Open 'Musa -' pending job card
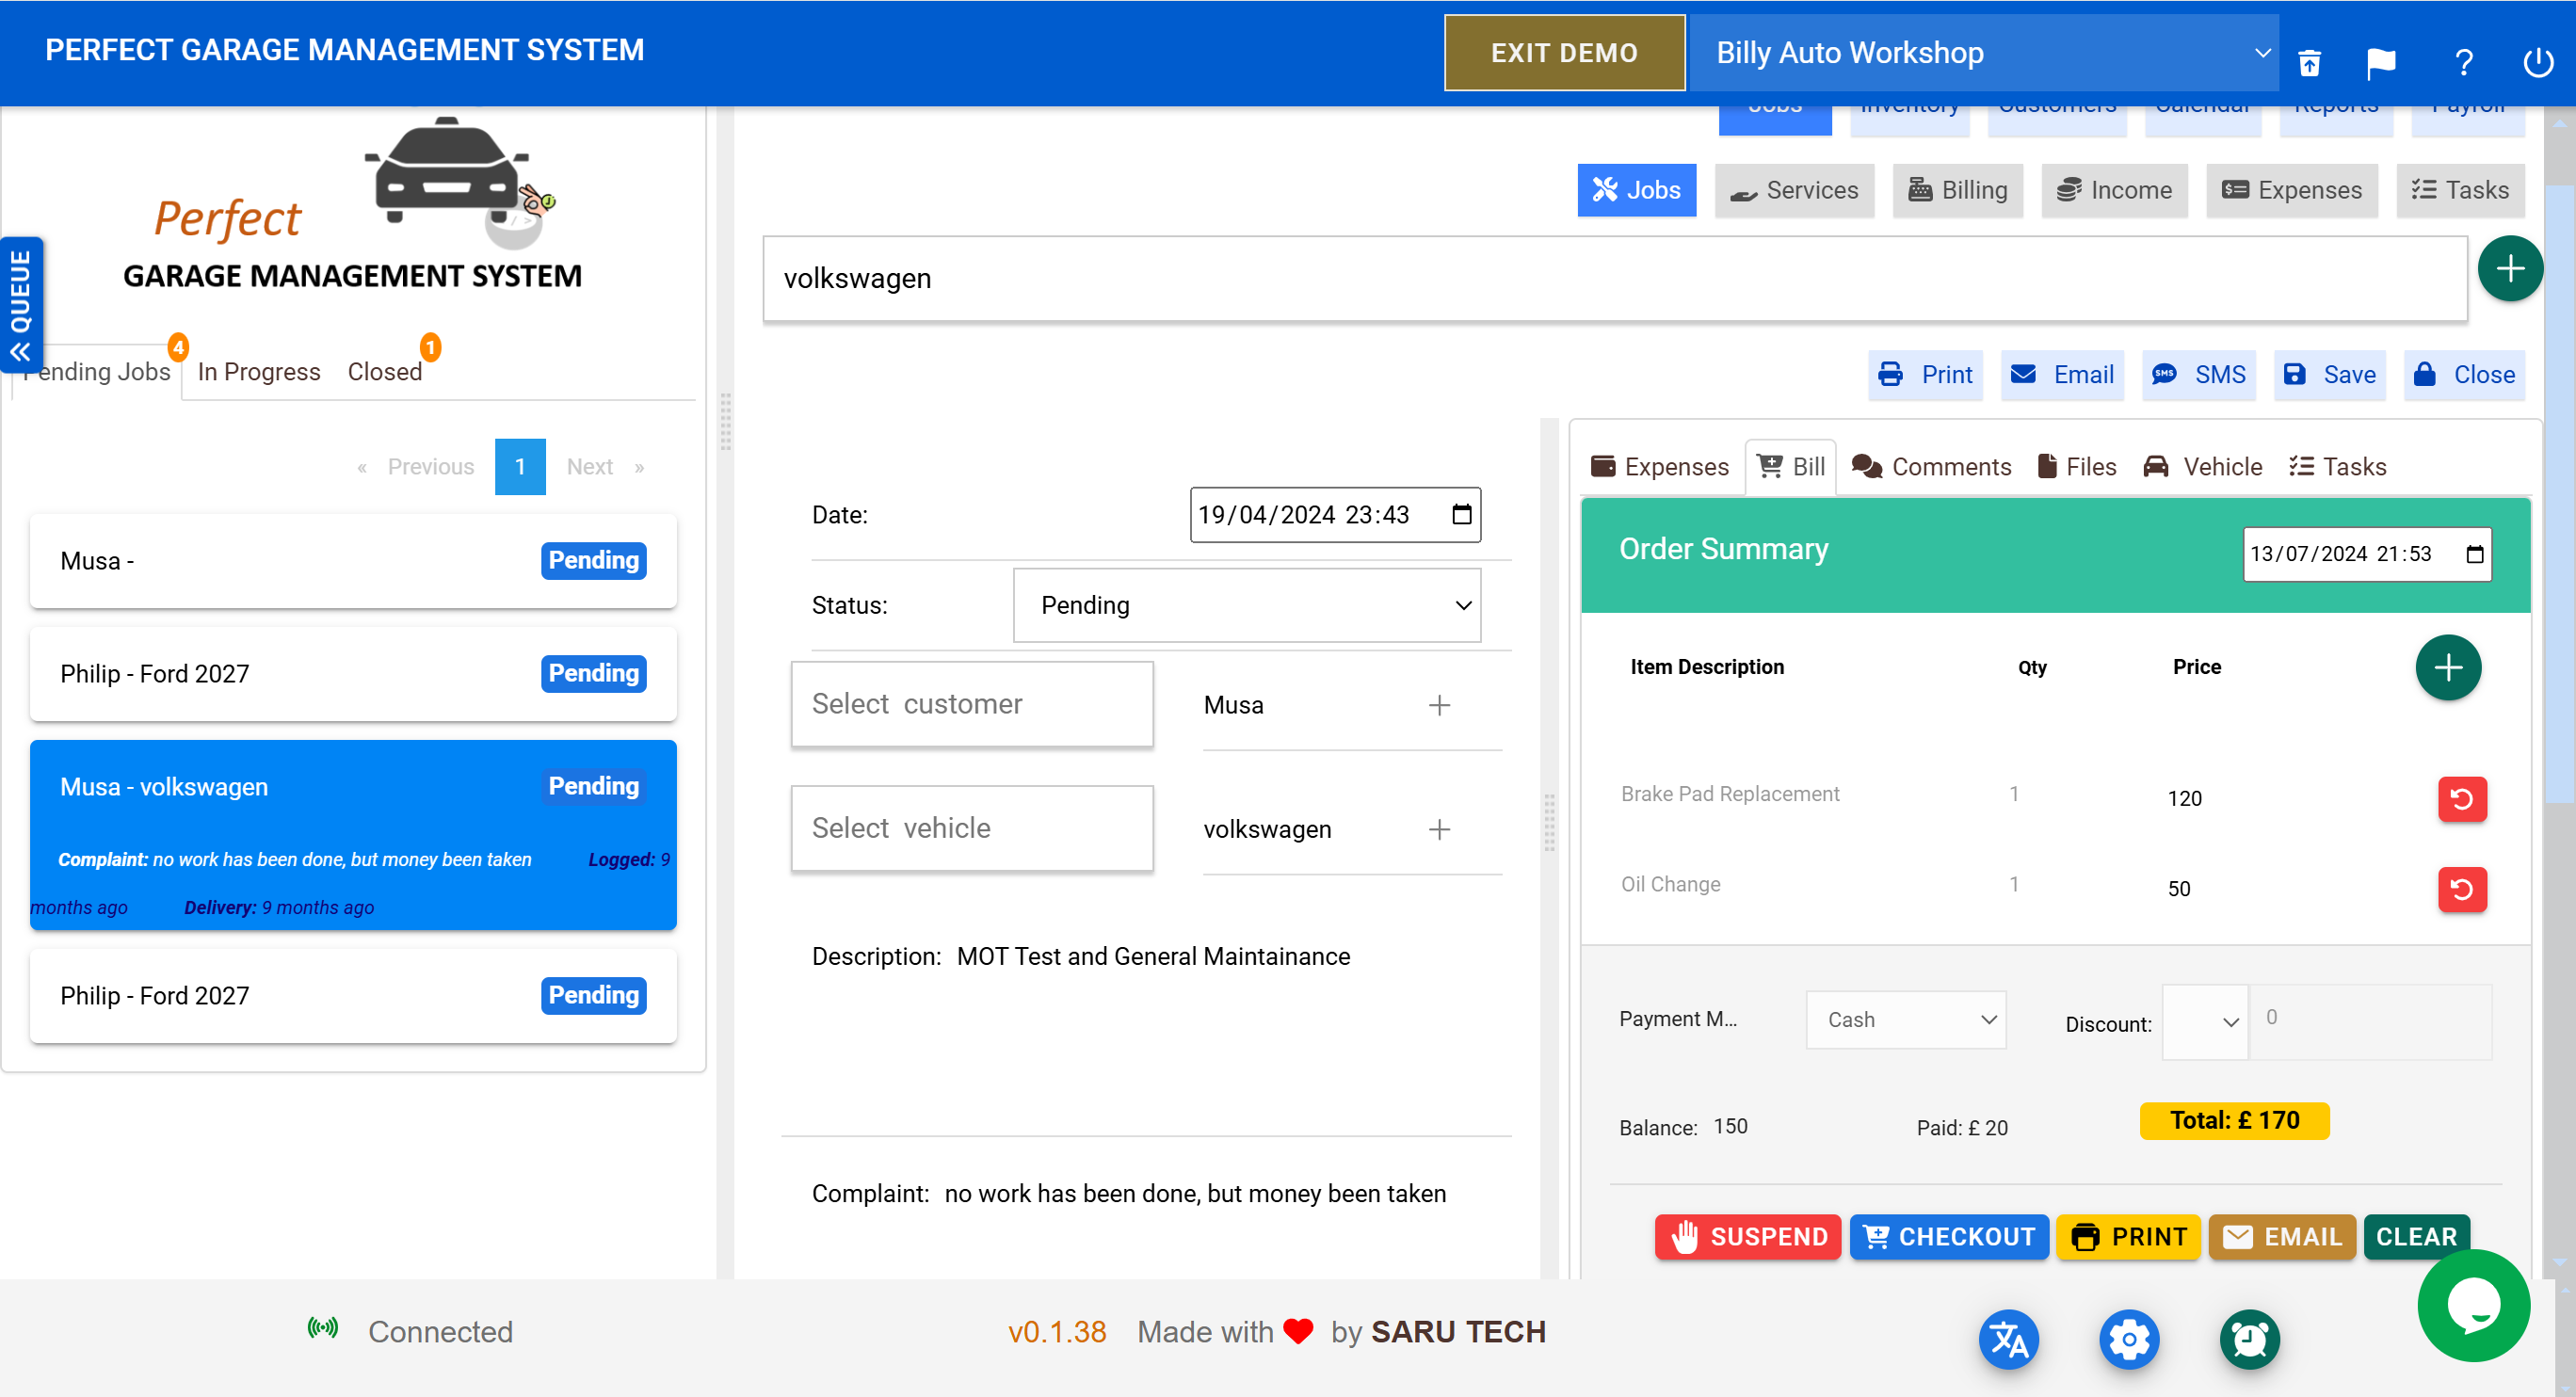The image size is (2576, 1397). point(353,561)
